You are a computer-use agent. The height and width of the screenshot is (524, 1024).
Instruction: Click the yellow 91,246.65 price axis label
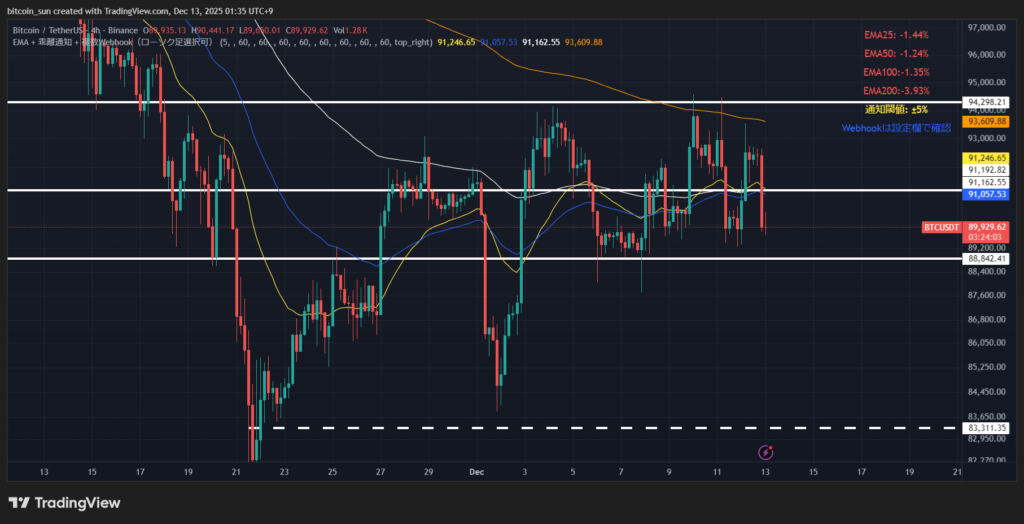pyautogui.click(x=986, y=158)
